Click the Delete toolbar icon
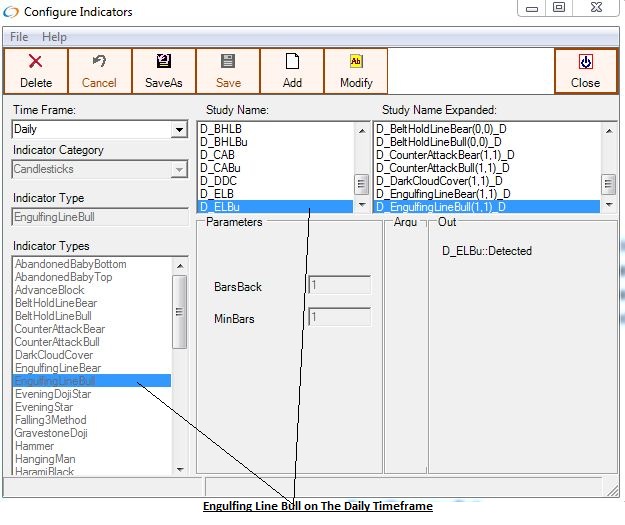 36,62
